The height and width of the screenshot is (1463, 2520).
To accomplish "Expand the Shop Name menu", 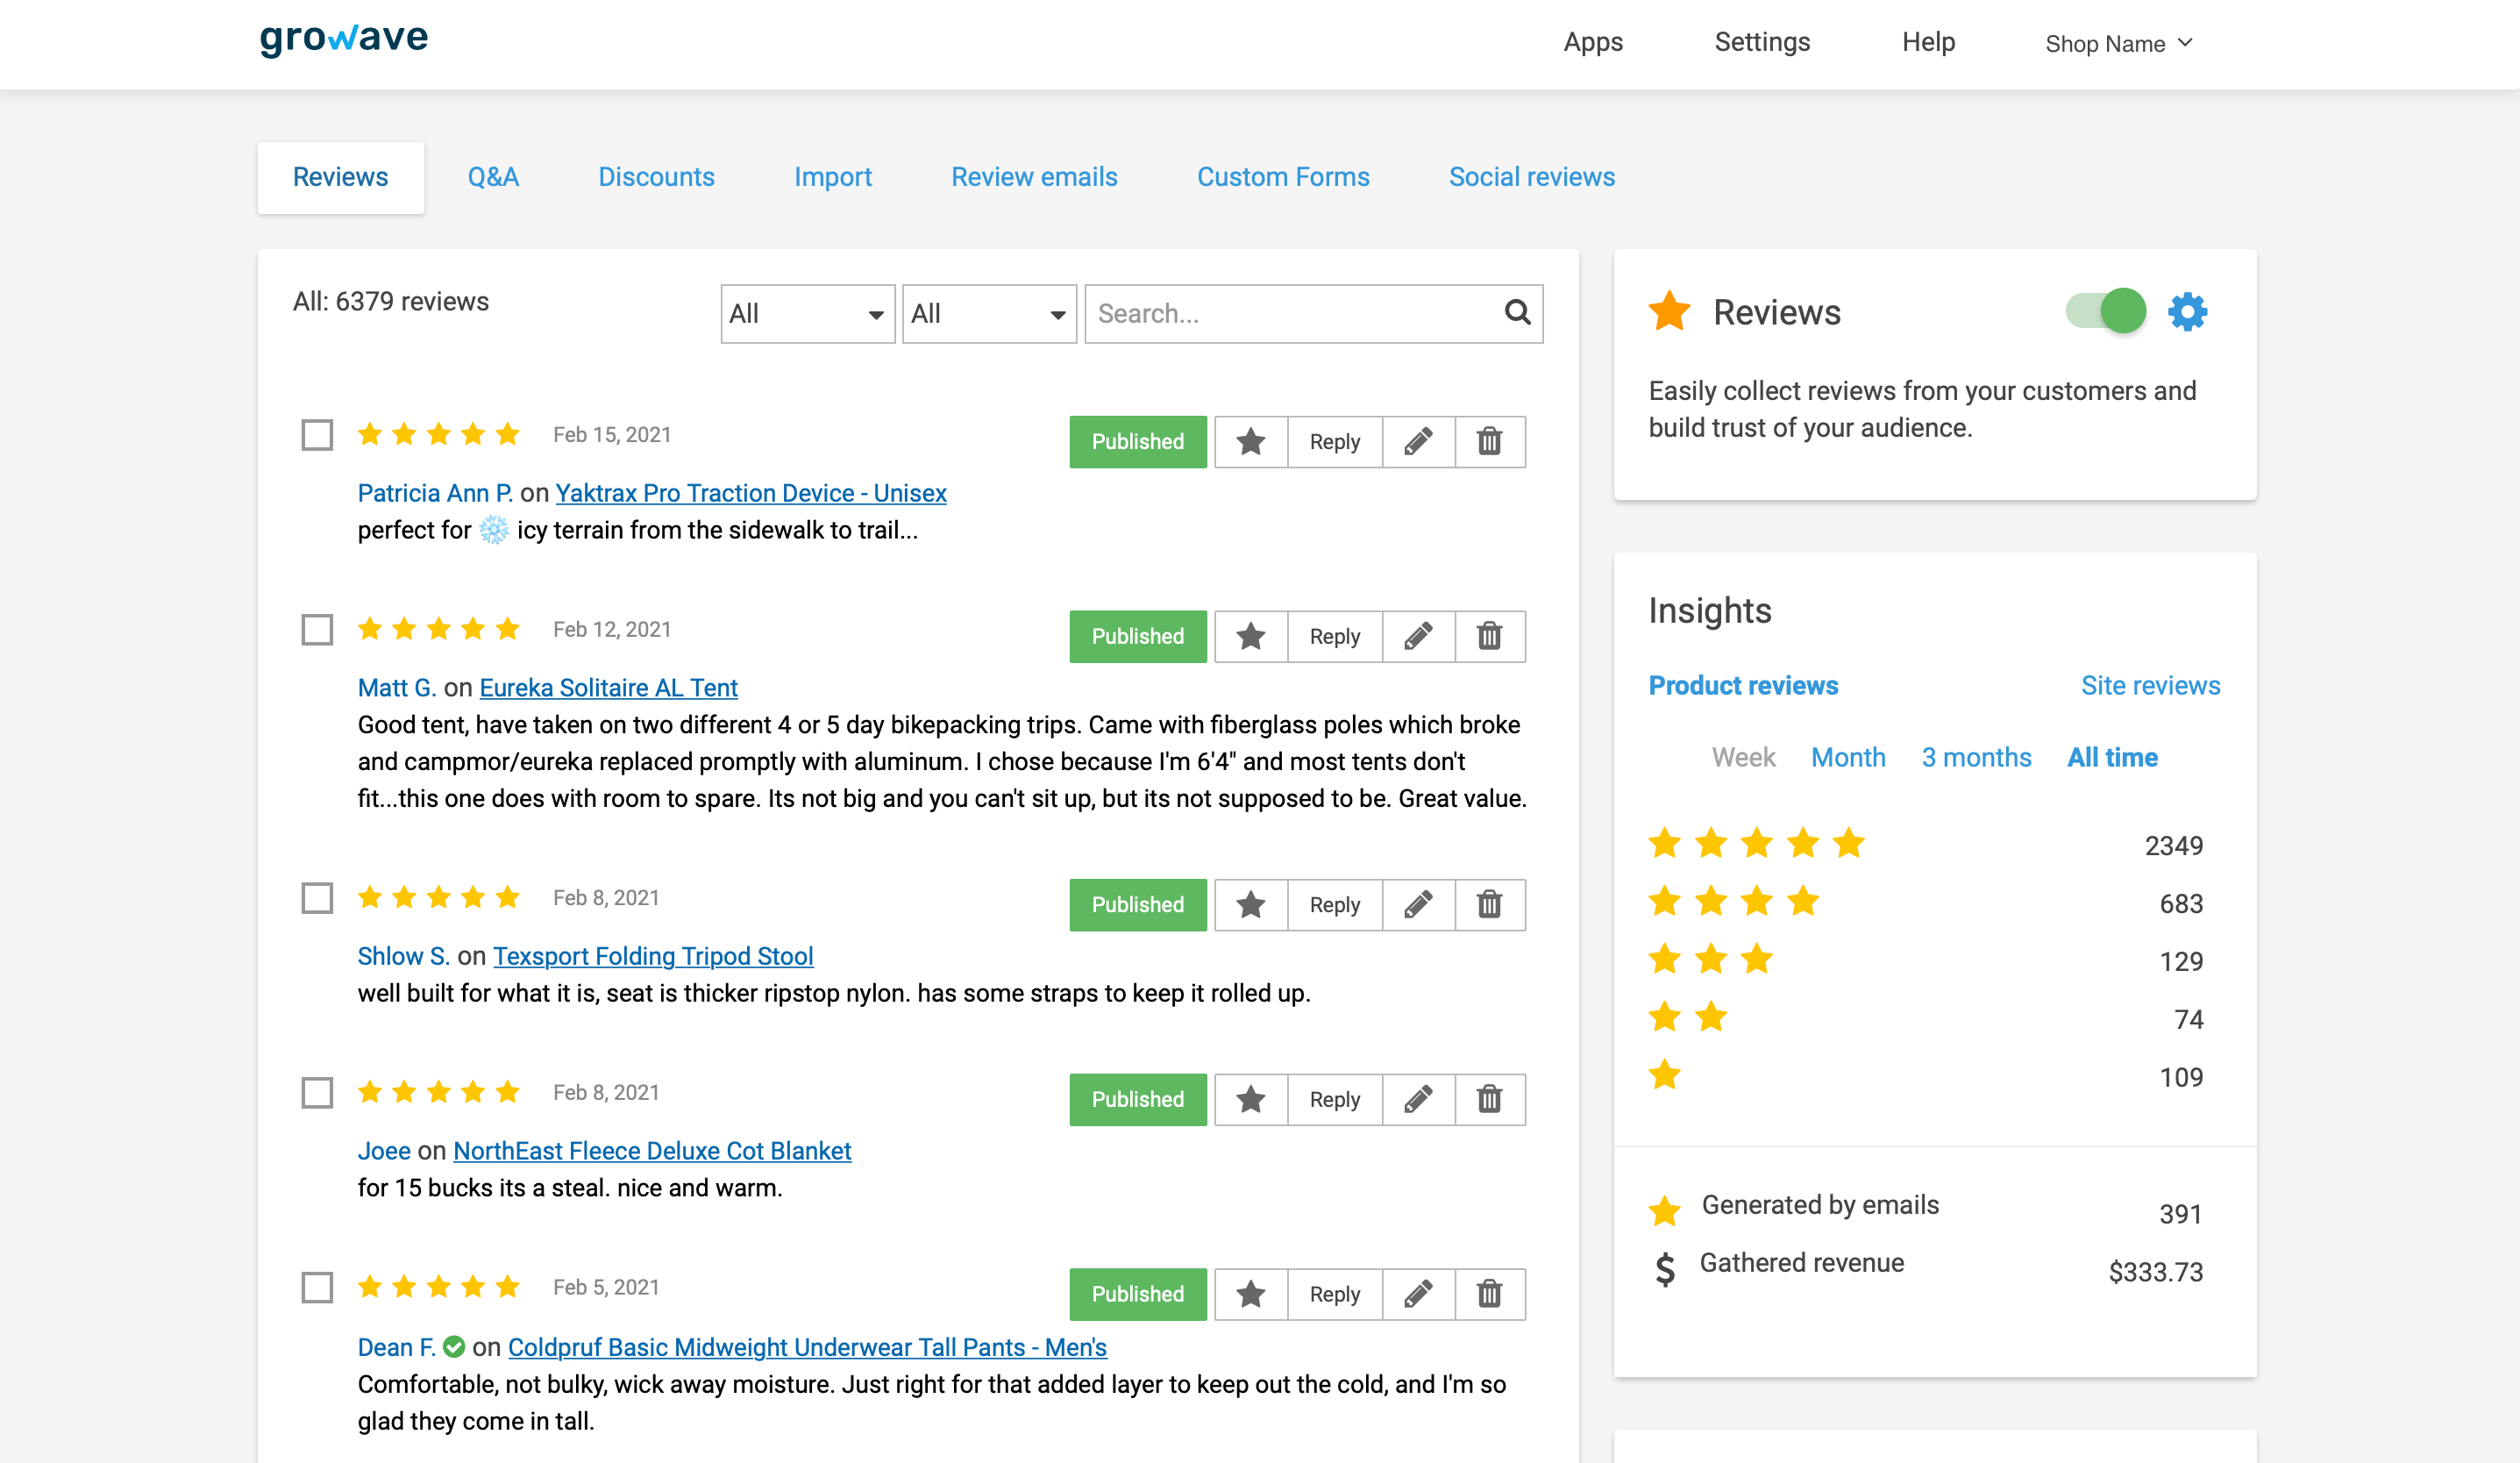I will pyautogui.click(x=2118, y=44).
